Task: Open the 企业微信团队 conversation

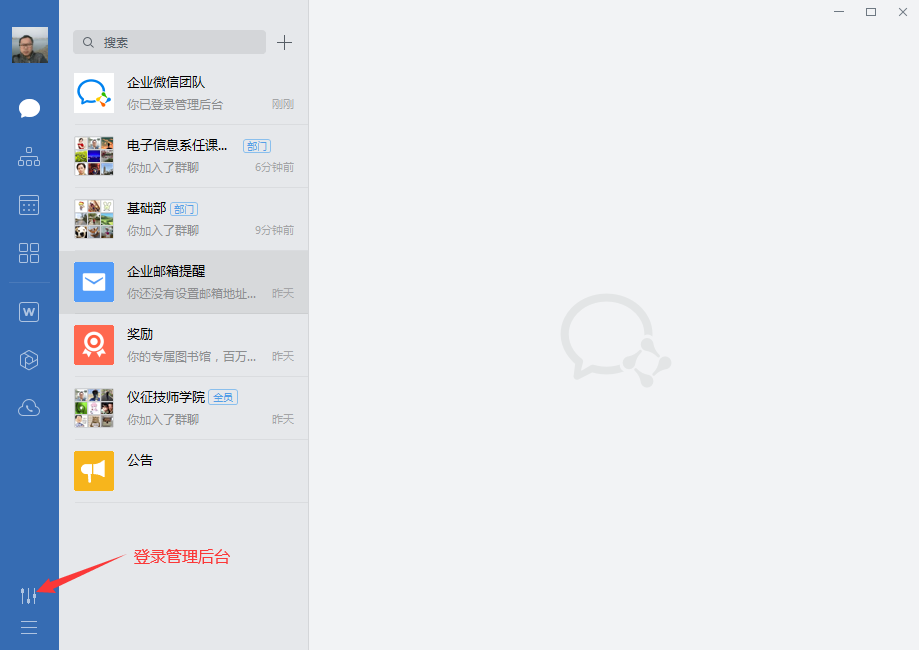Action: tap(184, 93)
